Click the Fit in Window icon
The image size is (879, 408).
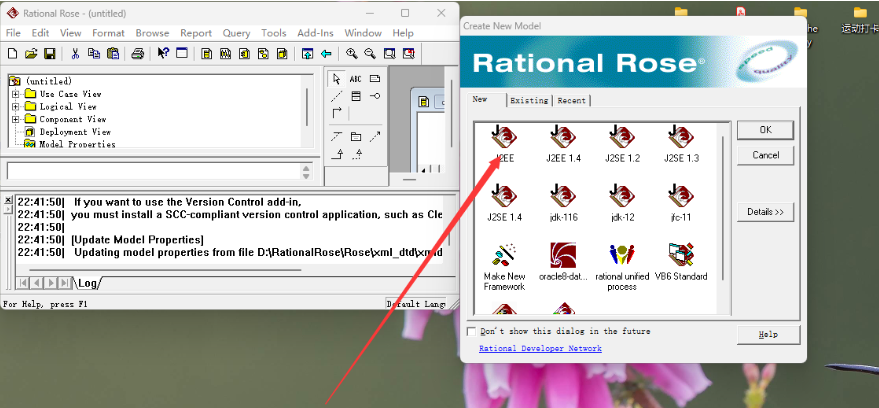point(389,54)
